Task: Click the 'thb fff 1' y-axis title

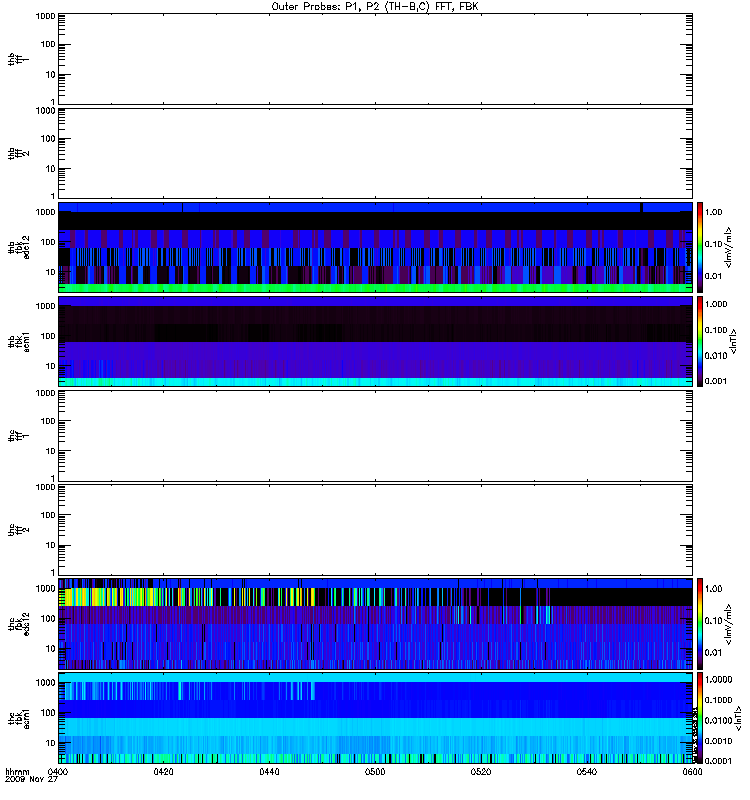Action: tap(18, 59)
